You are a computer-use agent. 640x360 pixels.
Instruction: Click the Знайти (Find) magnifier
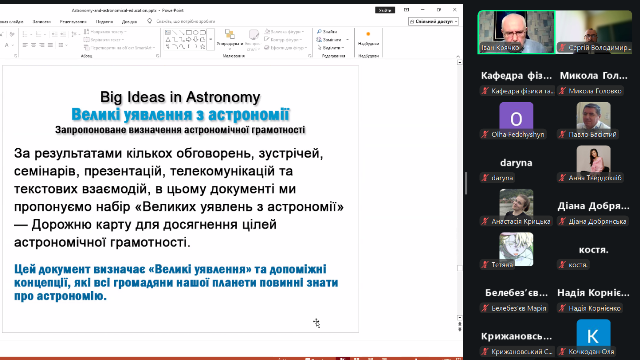[x=319, y=31]
